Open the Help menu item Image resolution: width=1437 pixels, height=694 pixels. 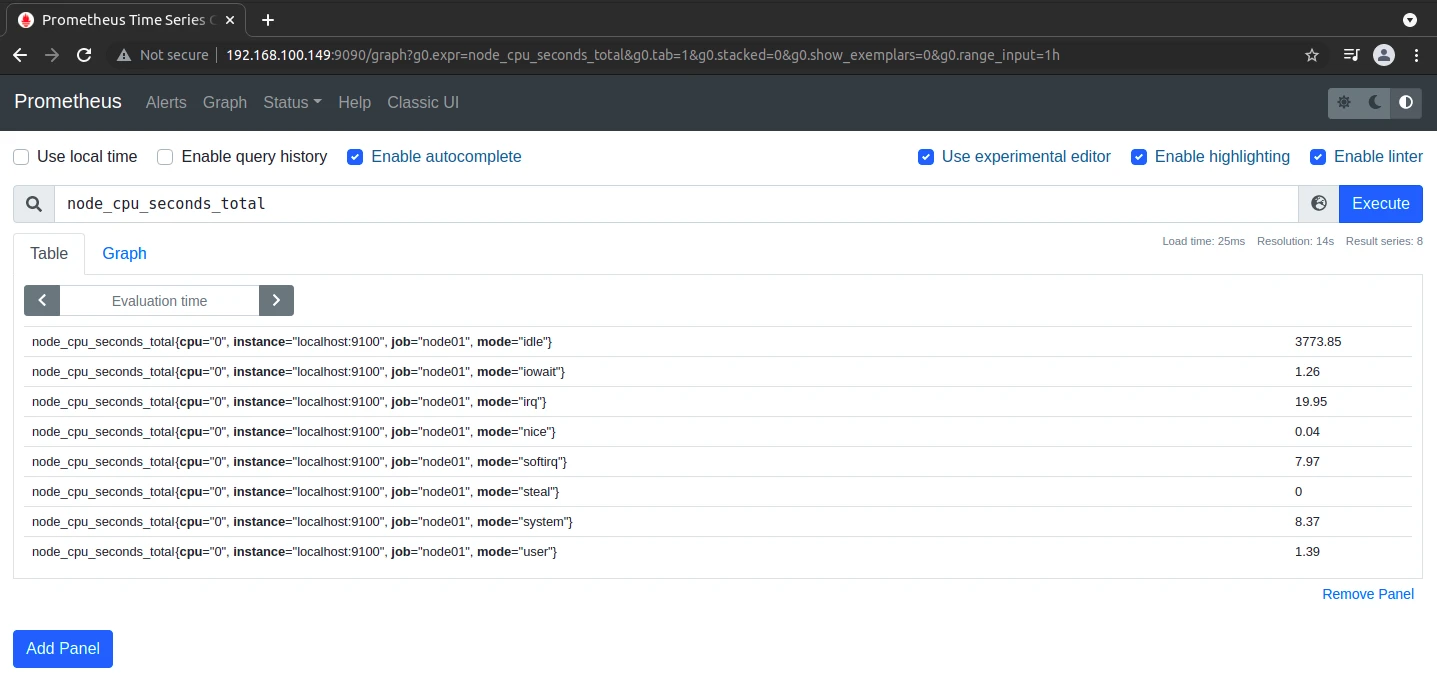tap(354, 102)
